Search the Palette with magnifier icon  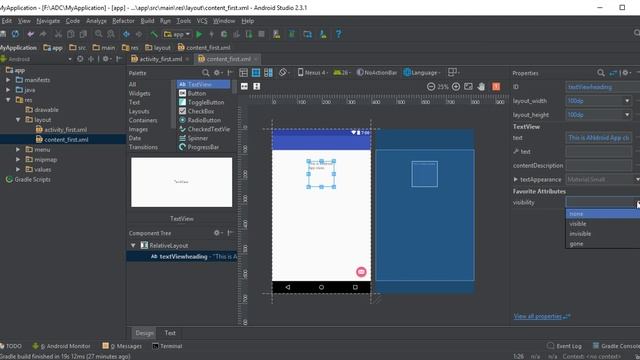point(205,73)
